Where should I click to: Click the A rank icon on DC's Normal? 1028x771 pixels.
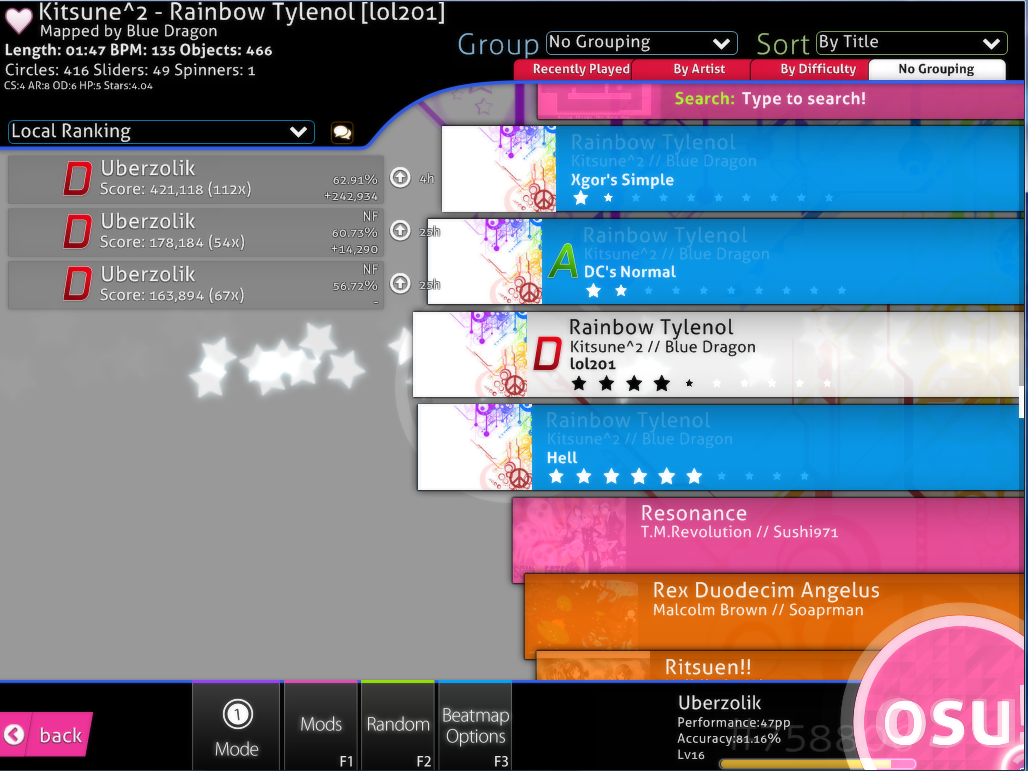563,262
